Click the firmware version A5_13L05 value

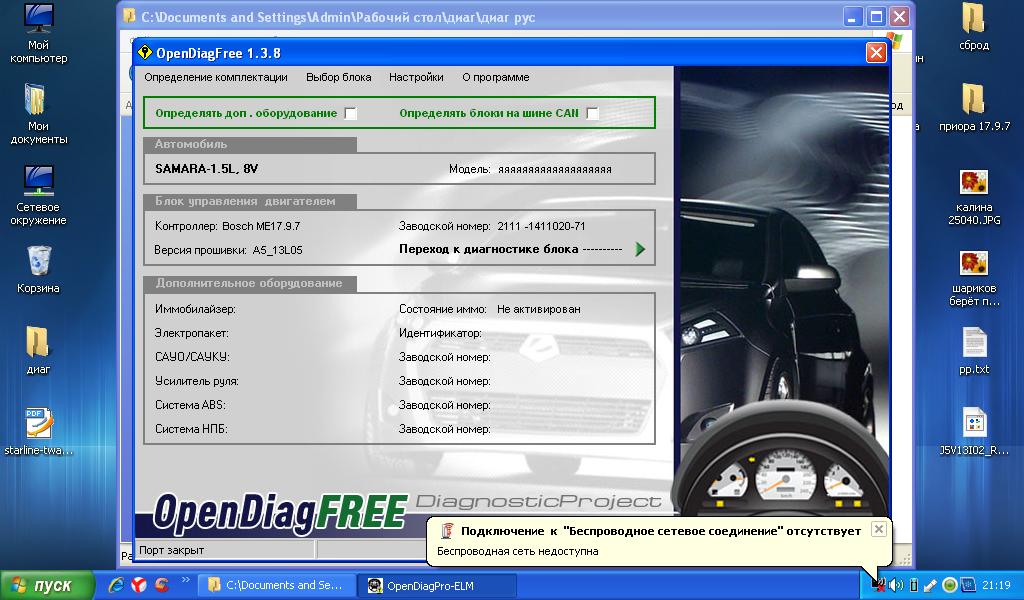coord(278,250)
